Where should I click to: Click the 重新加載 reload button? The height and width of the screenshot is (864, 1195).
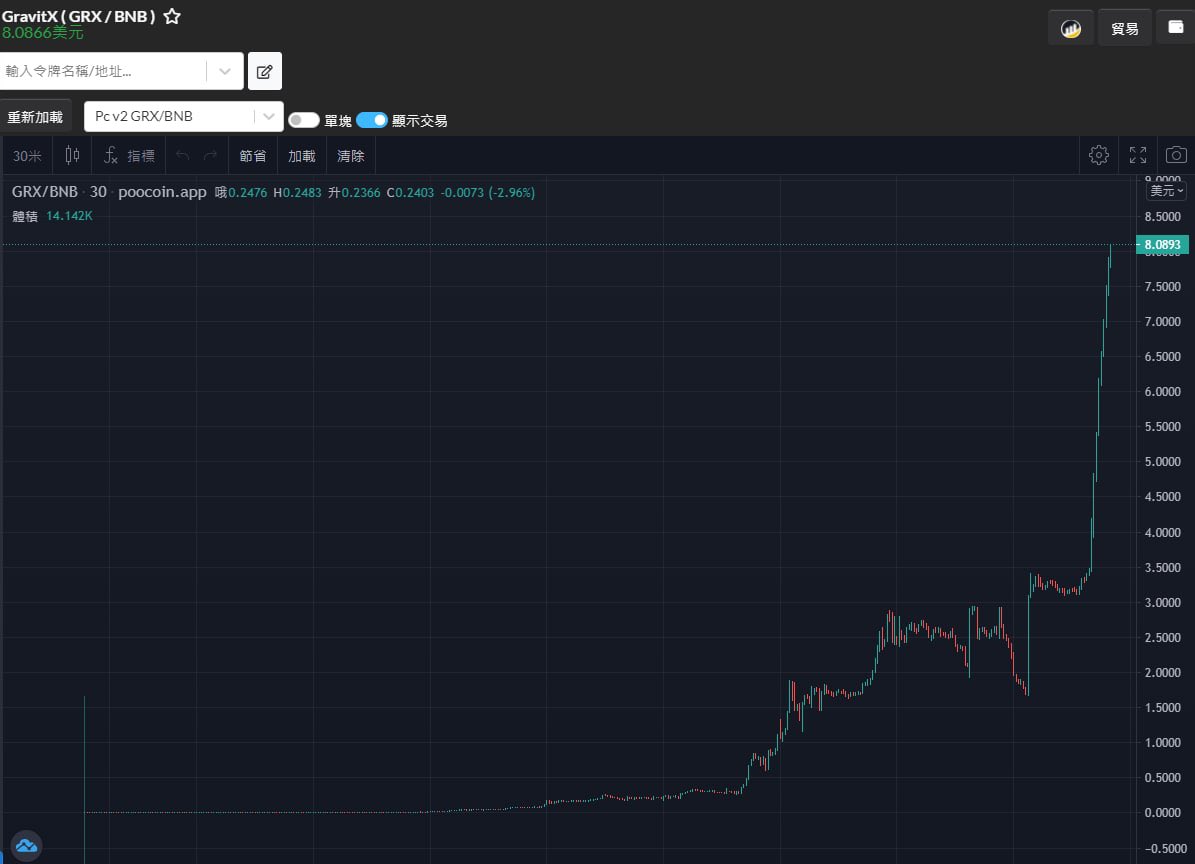click(36, 116)
